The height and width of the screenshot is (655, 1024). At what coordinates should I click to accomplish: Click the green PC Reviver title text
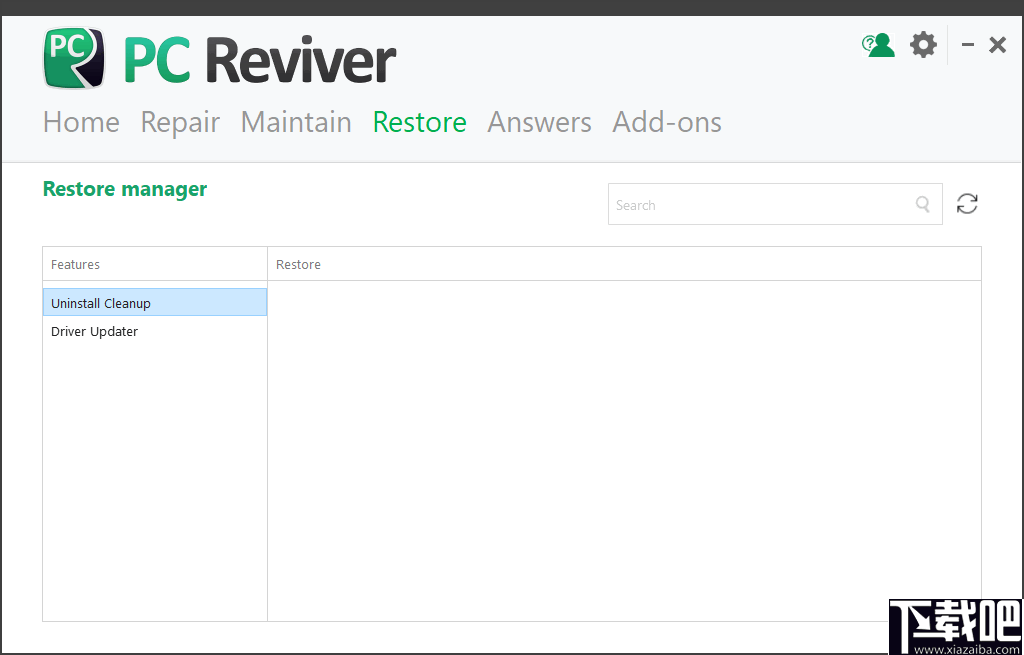(x=153, y=60)
